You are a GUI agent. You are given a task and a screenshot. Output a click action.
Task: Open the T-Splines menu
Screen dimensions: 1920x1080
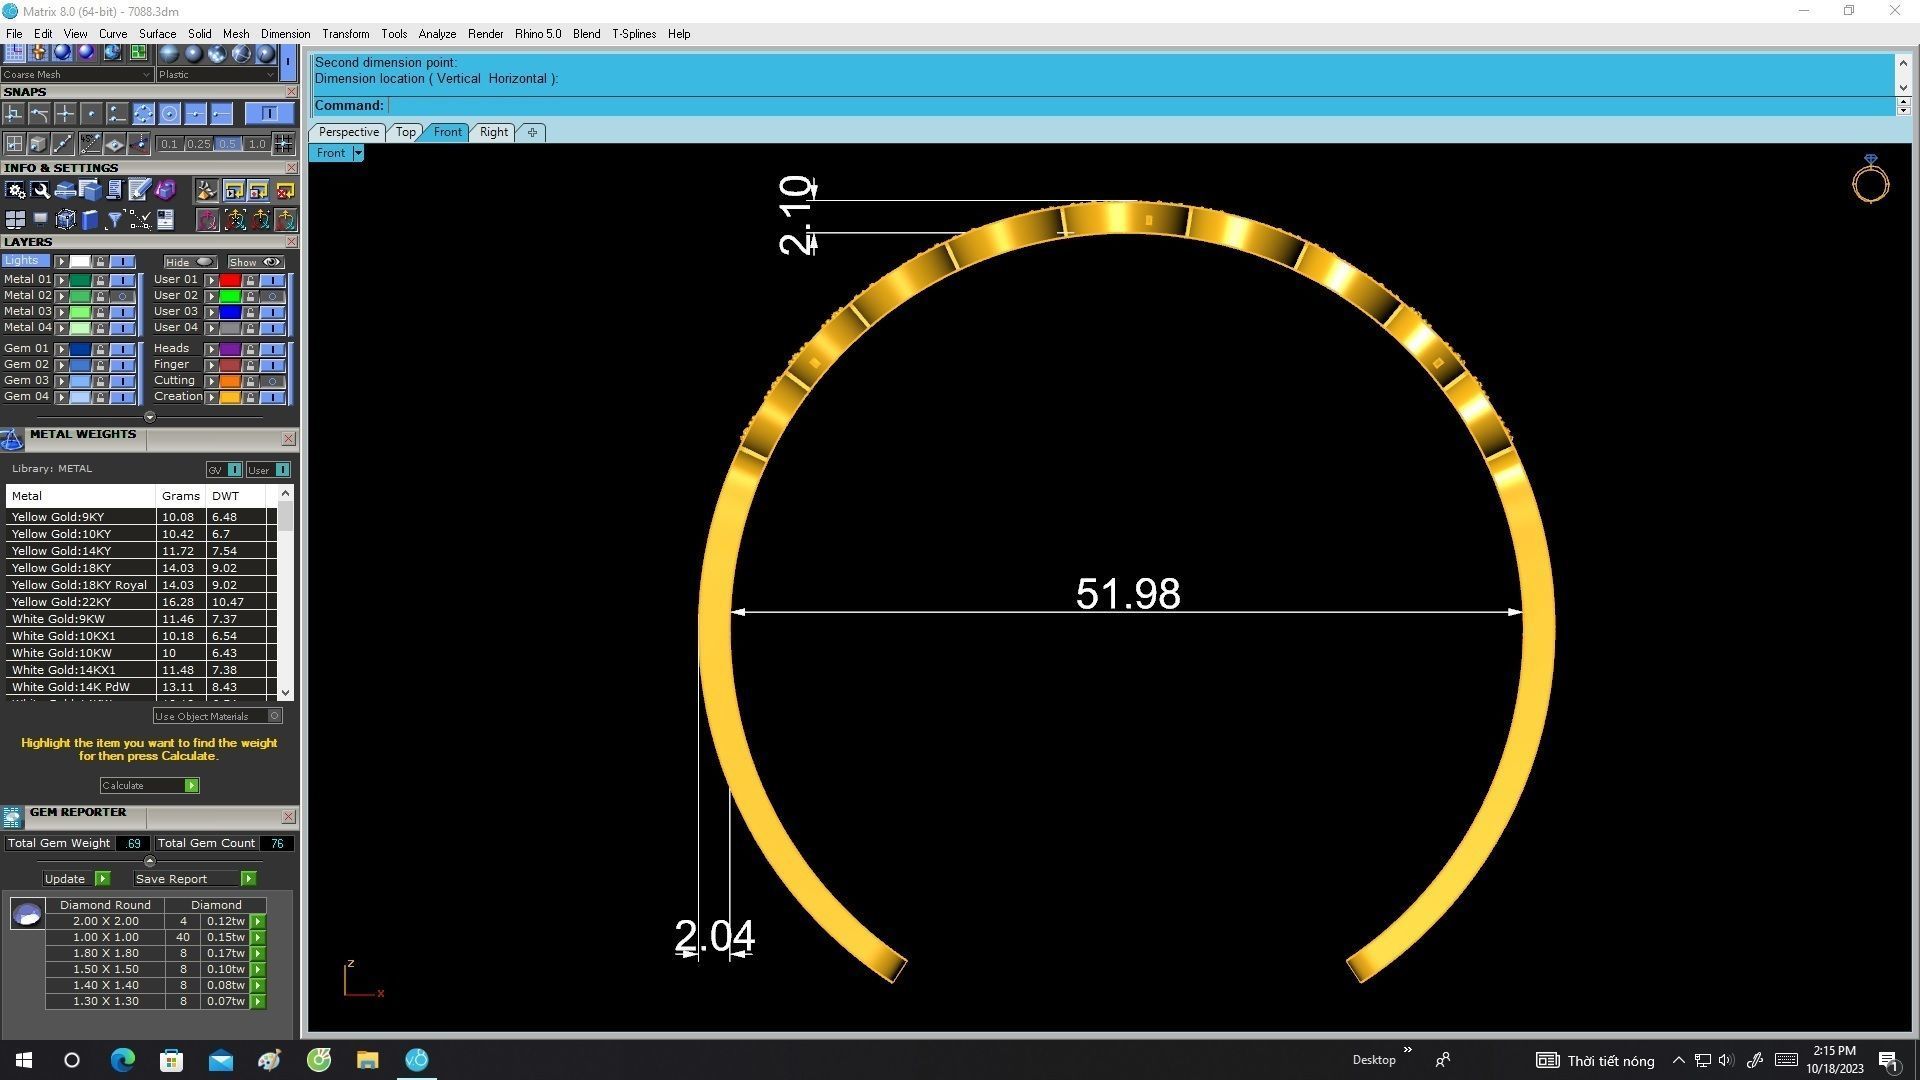[633, 34]
